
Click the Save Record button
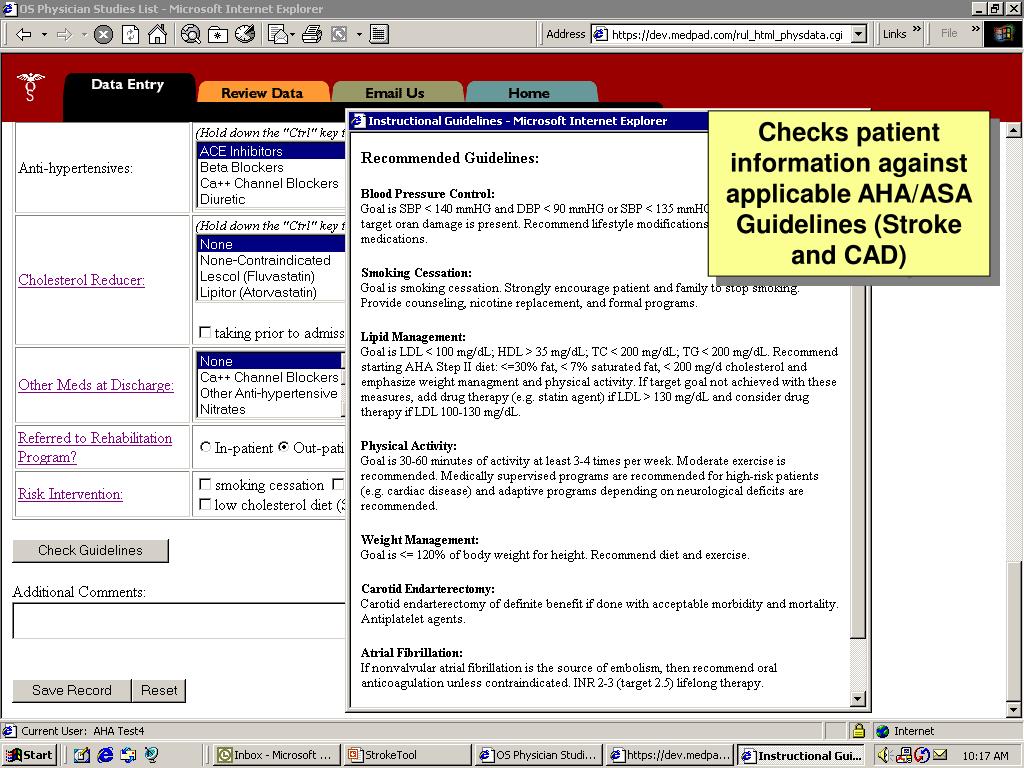click(x=72, y=690)
